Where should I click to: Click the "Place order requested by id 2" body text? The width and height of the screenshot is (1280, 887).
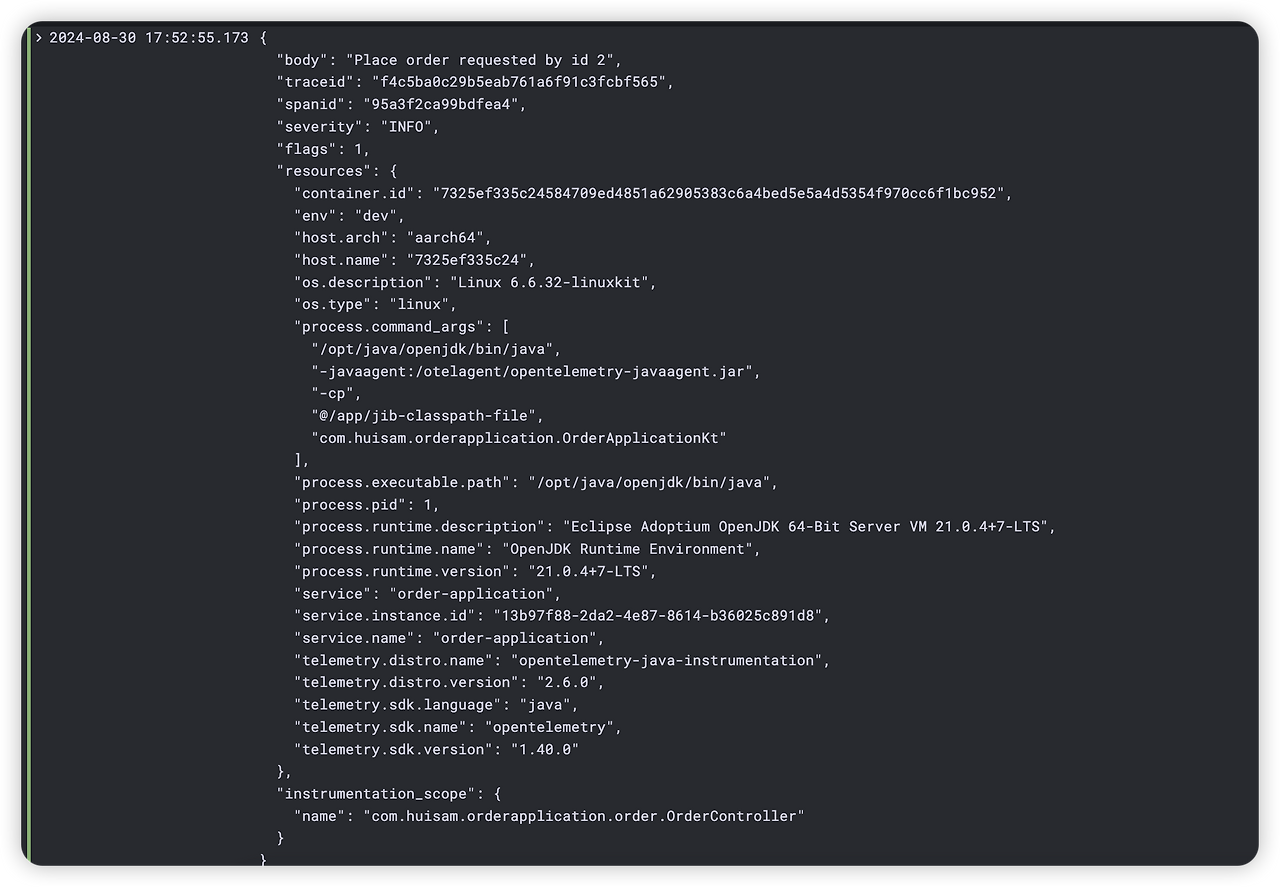tap(480, 60)
